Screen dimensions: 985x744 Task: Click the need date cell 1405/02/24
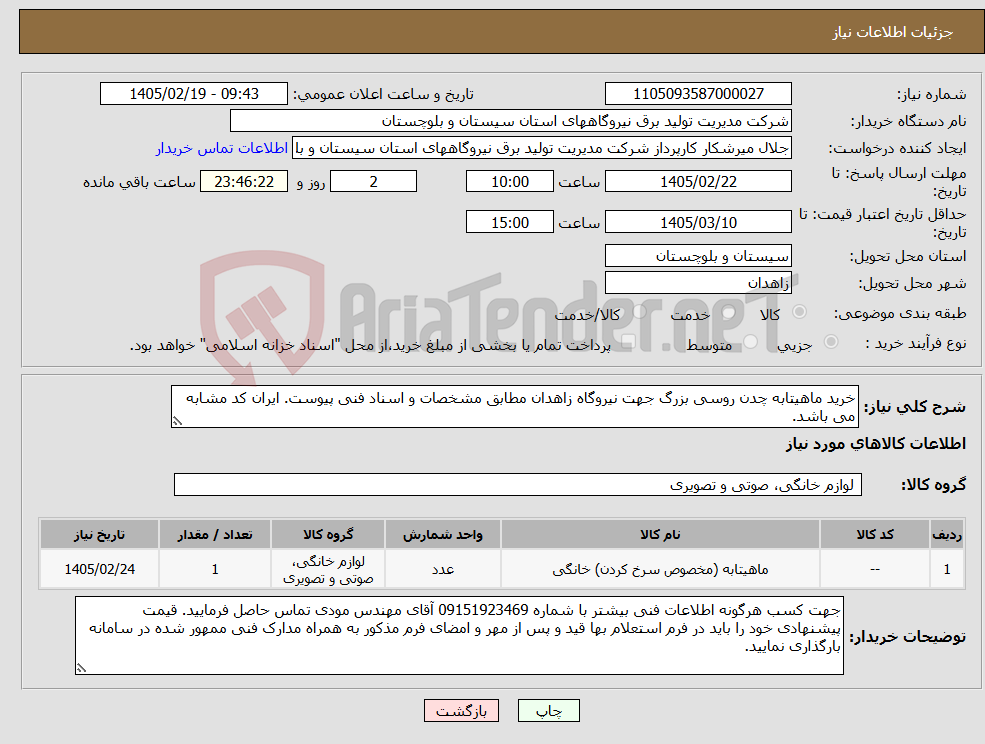(x=99, y=569)
